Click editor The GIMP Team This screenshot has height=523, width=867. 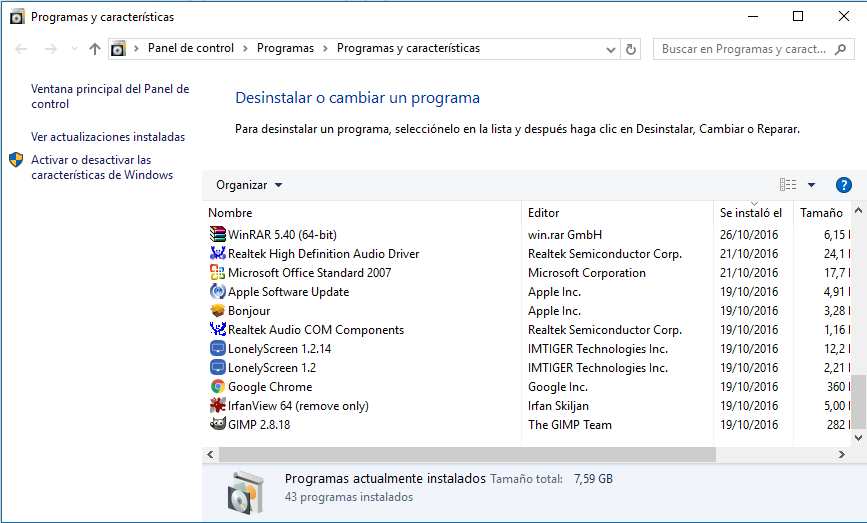coord(570,425)
